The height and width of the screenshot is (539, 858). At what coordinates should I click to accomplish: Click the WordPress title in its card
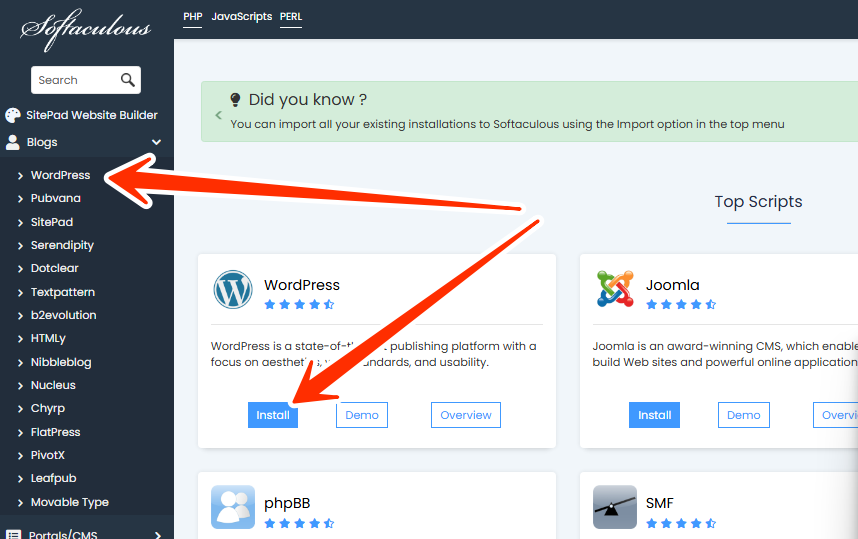click(302, 285)
